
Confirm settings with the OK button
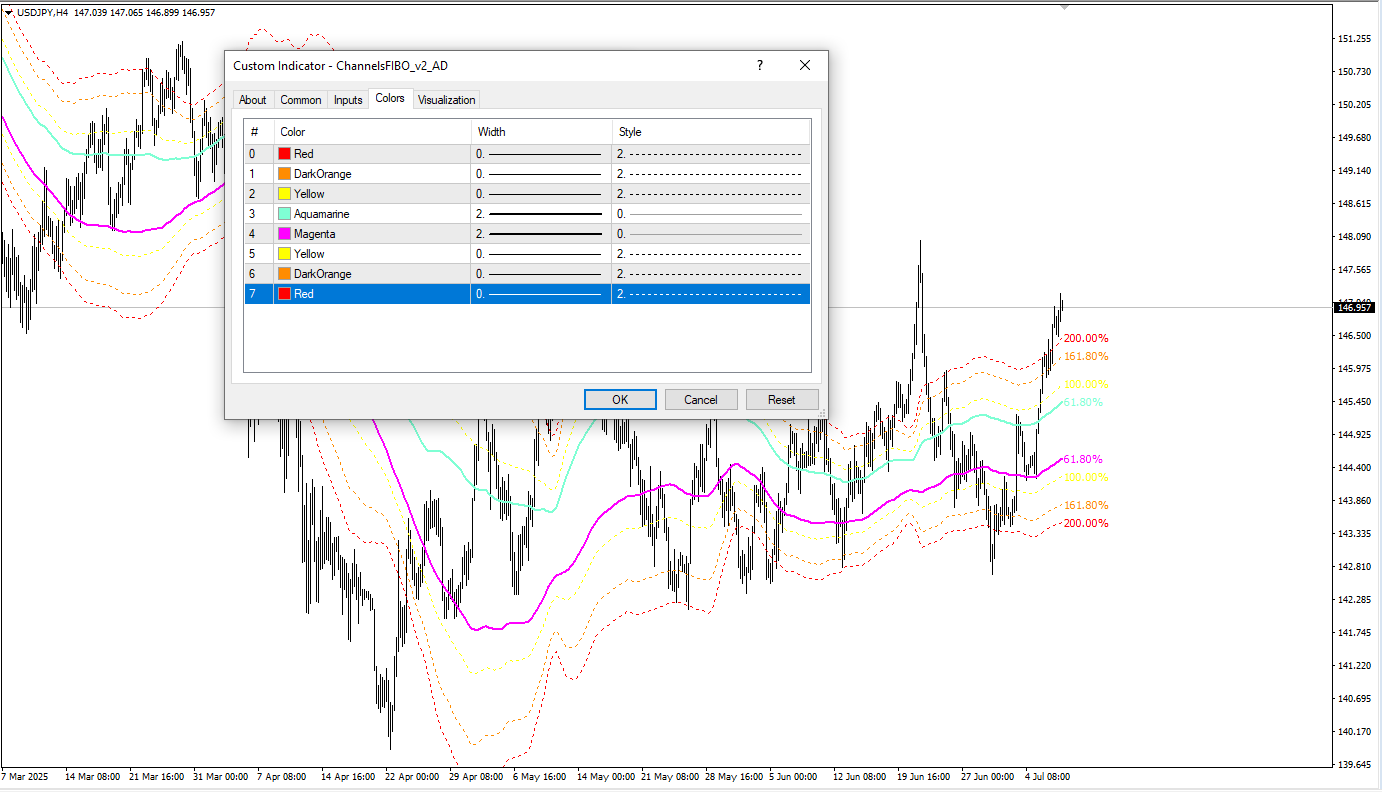coord(620,400)
